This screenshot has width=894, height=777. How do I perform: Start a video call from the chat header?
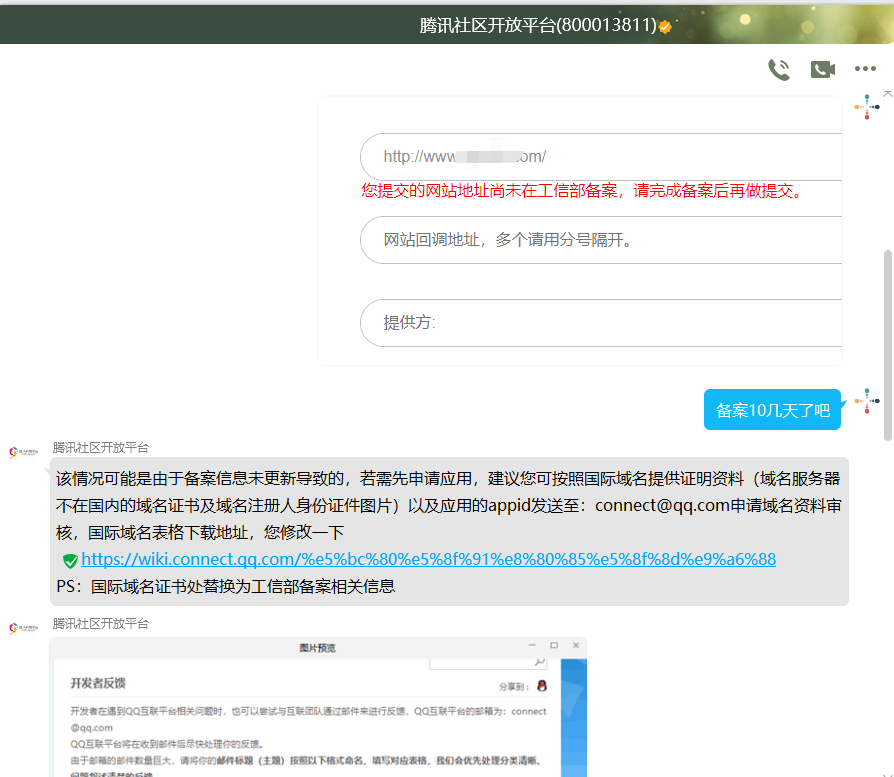click(x=823, y=69)
